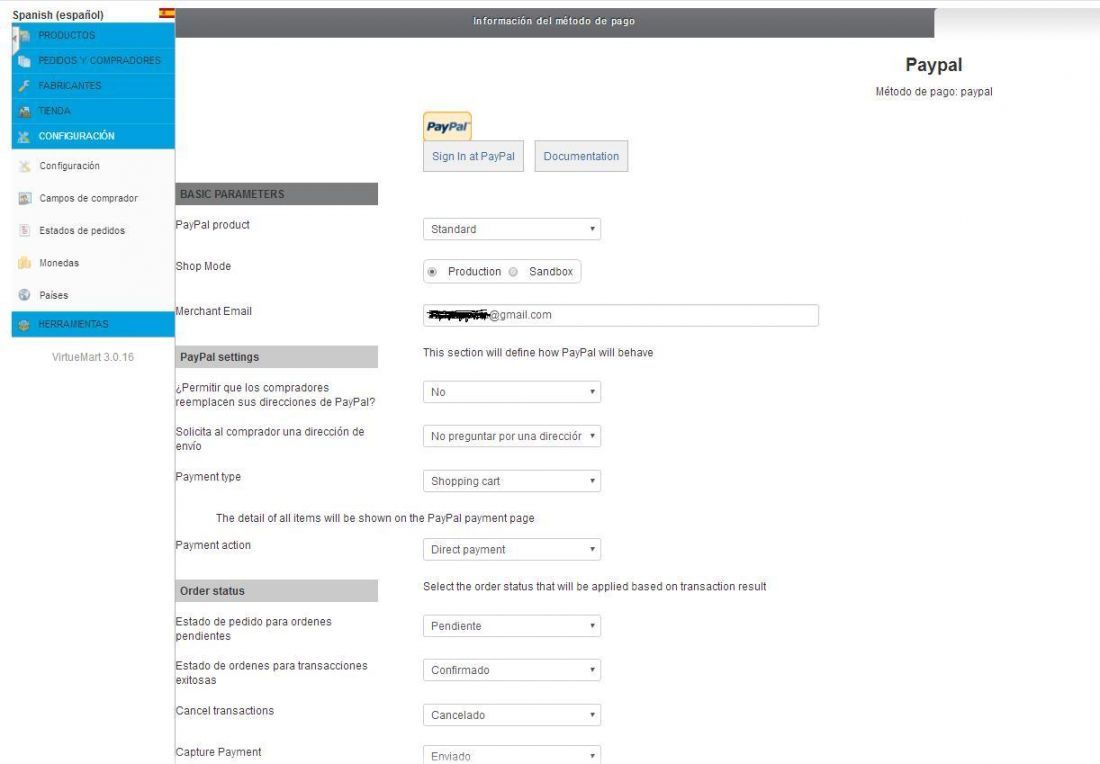The width and height of the screenshot is (1100, 764).
Task: Collapse the sidebar with the arrow handle
Action: tap(15, 40)
